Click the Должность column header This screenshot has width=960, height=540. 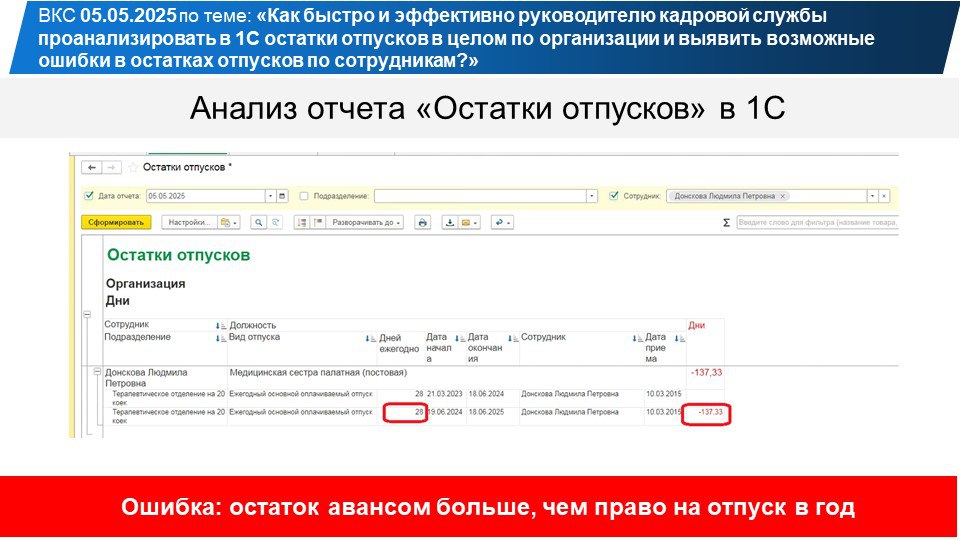[253, 325]
